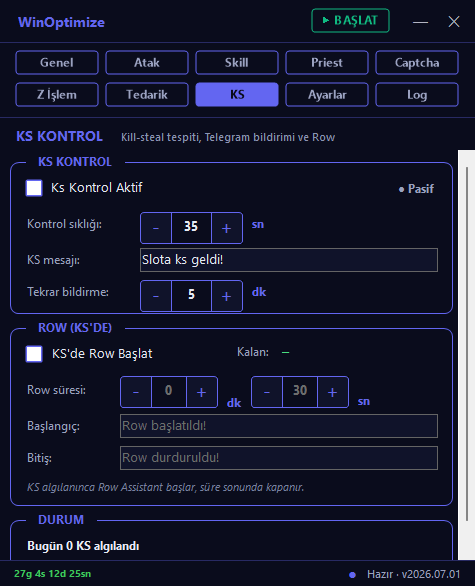Start the bot with BAŞLAT button
The height and width of the screenshot is (586, 475).
[x=350, y=21]
